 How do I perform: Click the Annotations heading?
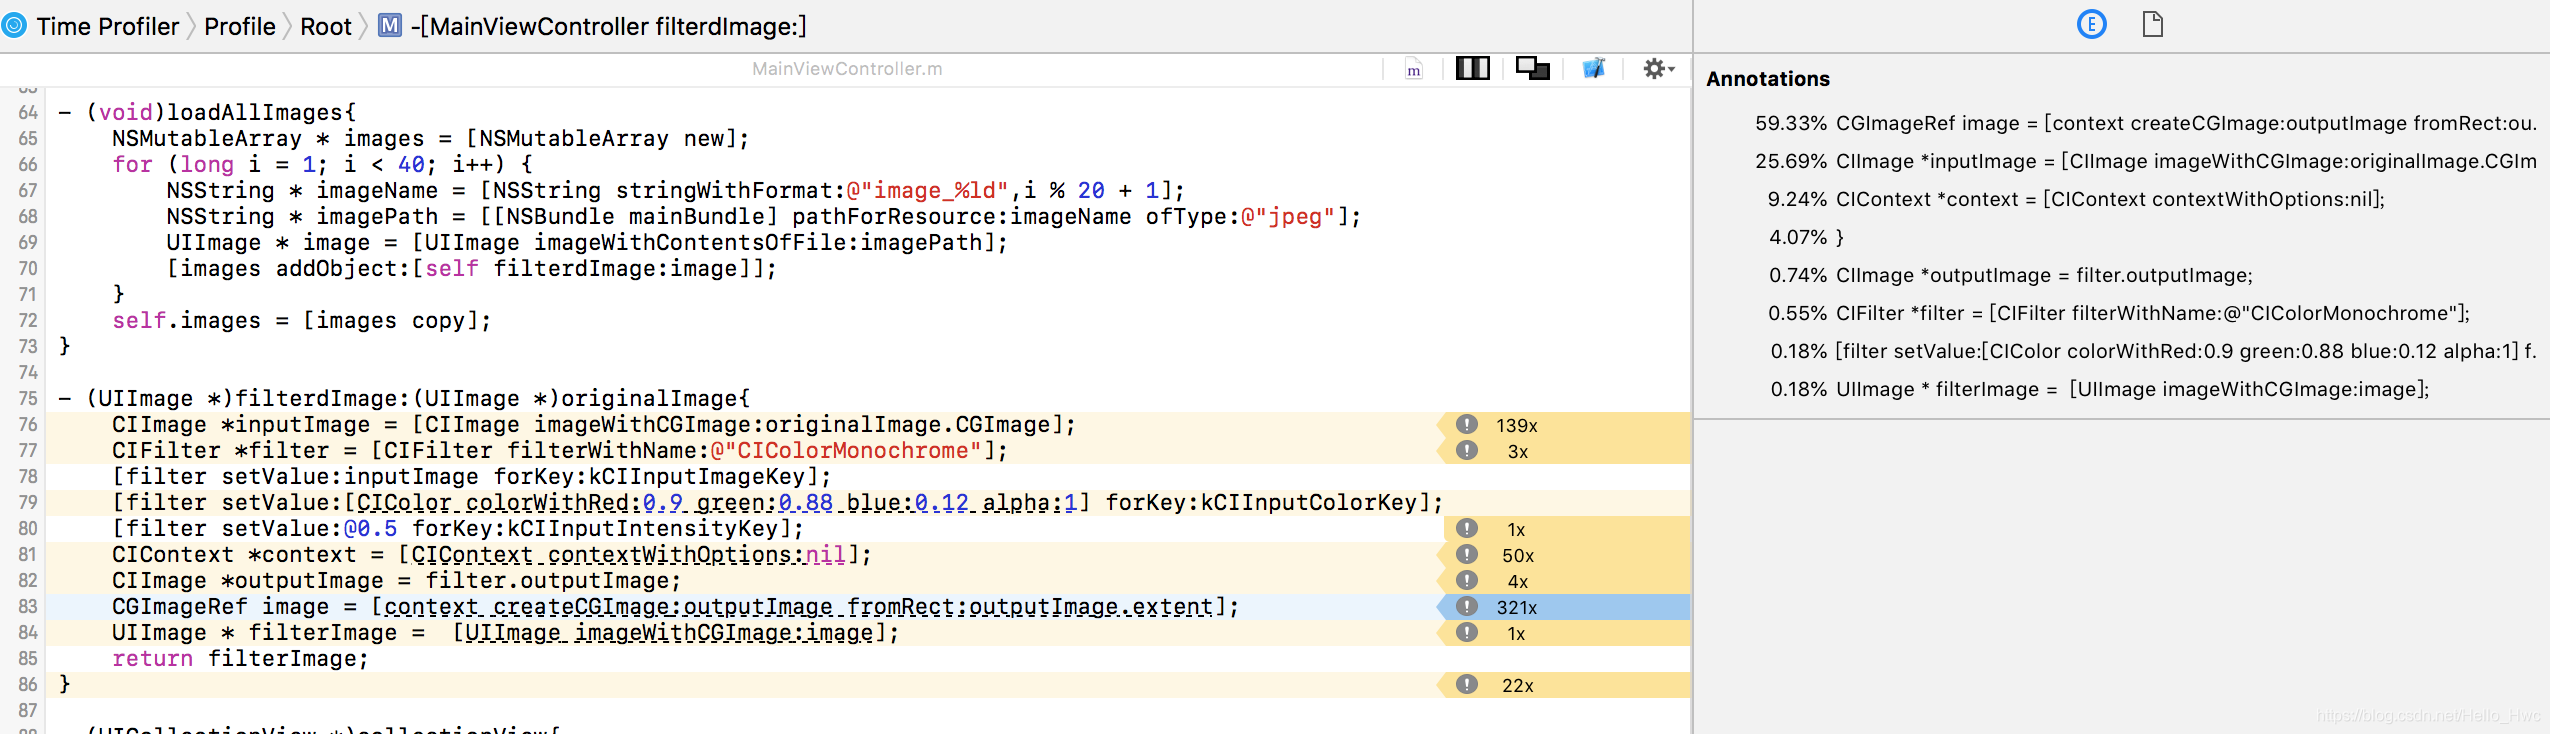coord(1767,79)
